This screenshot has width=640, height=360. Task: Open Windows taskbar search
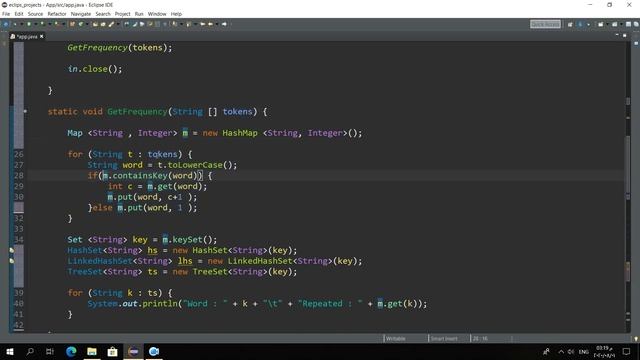30,351
